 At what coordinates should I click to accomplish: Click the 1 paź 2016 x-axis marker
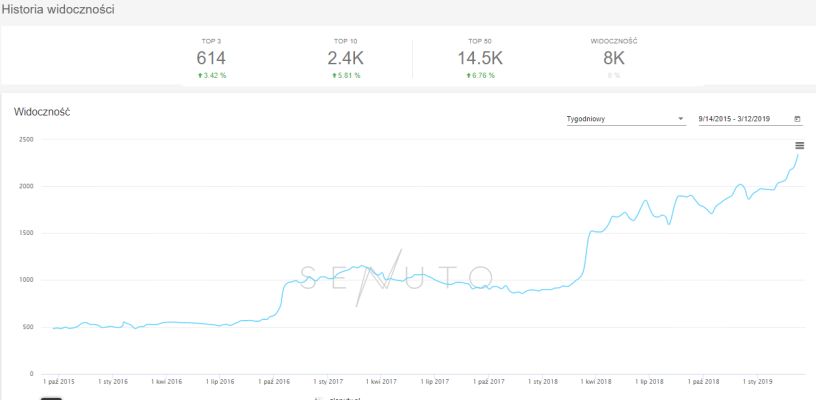(274, 381)
